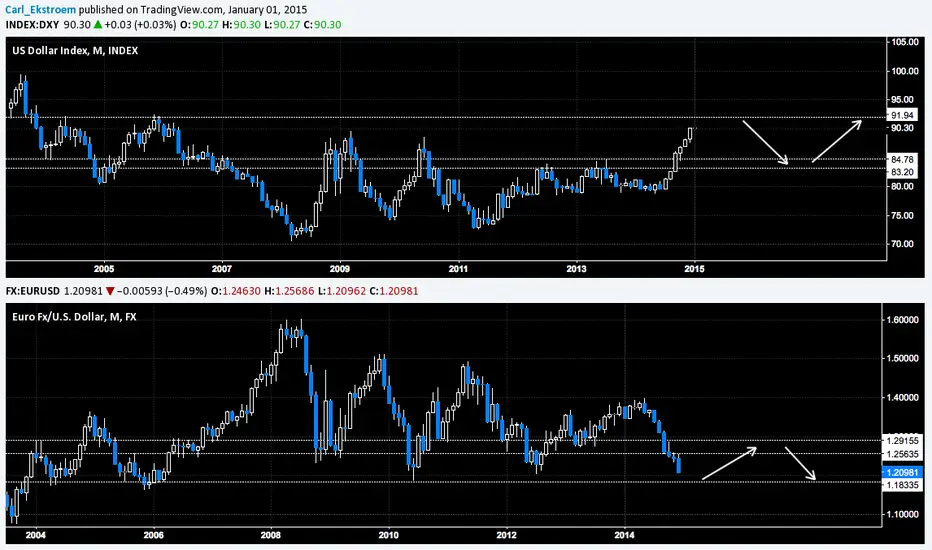932x550 pixels.
Task: Click the 1.10000 price axis label
Action: tap(902, 514)
